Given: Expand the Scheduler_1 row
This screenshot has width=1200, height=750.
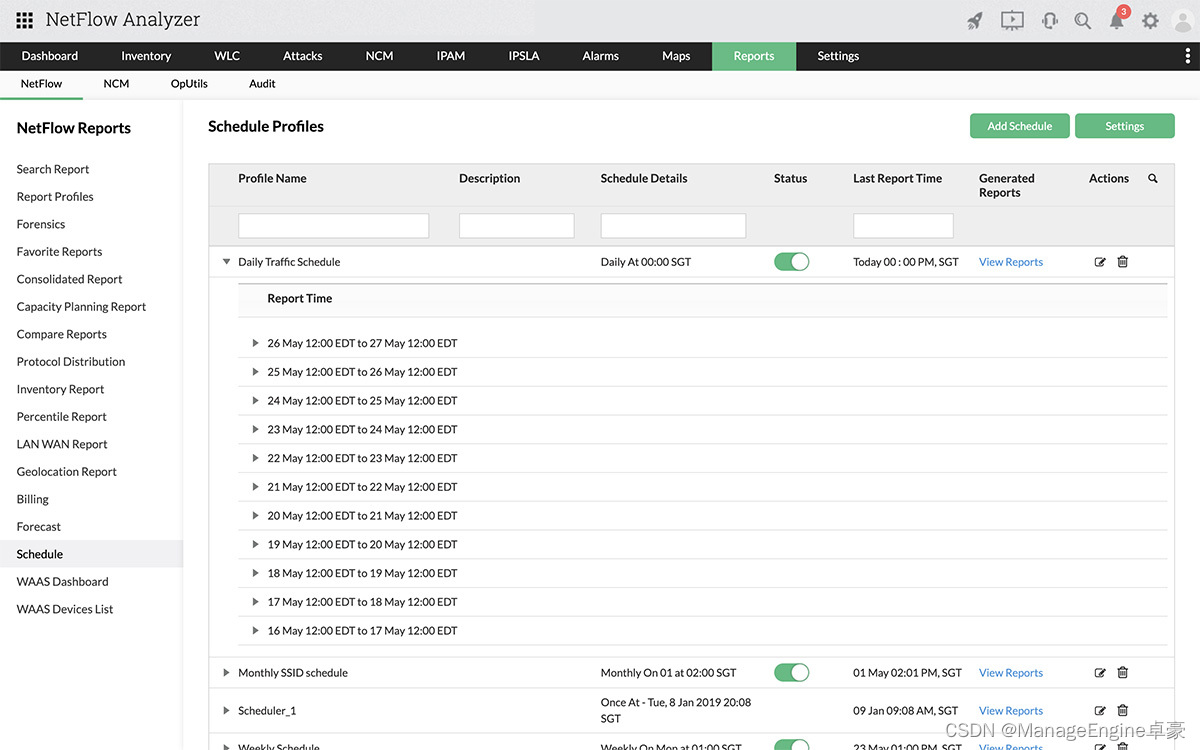Looking at the screenshot, I should [x=227, y=711].
